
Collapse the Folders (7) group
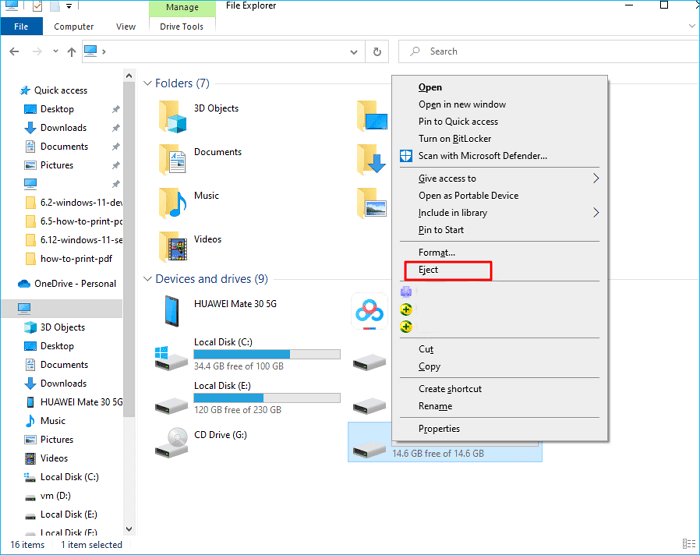[x=147, y=83]
